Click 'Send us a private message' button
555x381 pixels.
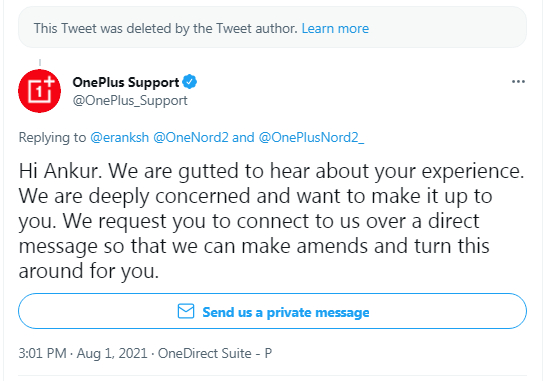[x=273, y=311]
